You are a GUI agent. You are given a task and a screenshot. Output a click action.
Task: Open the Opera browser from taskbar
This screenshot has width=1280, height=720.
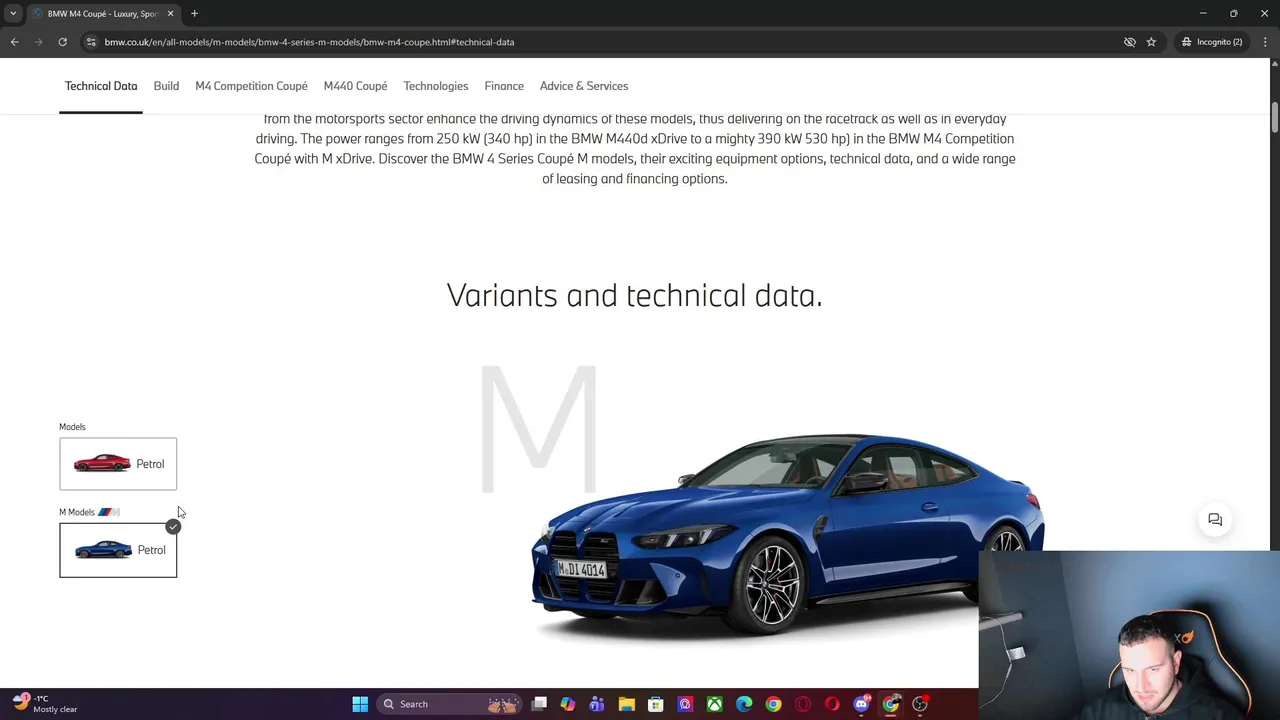click(832, 704)
